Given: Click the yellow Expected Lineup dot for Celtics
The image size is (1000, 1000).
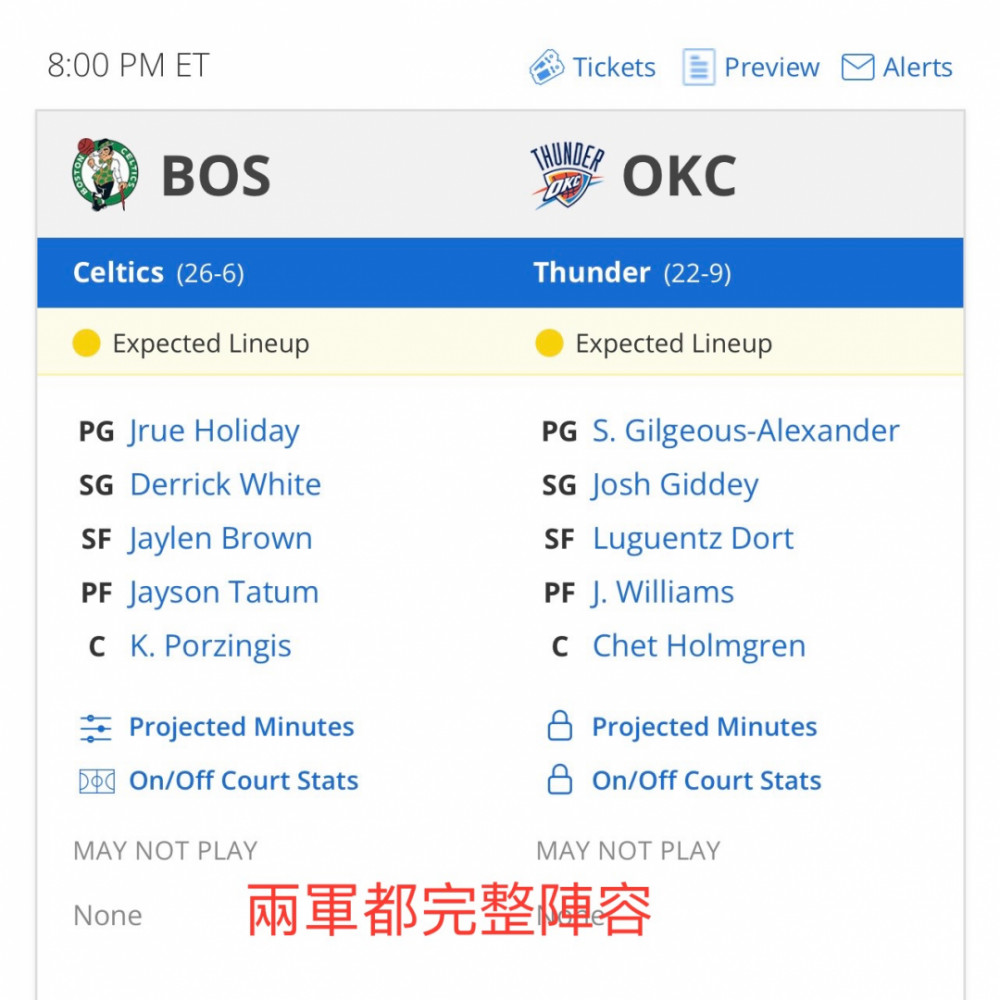Looking at the screenshot, I should [86, 343].
